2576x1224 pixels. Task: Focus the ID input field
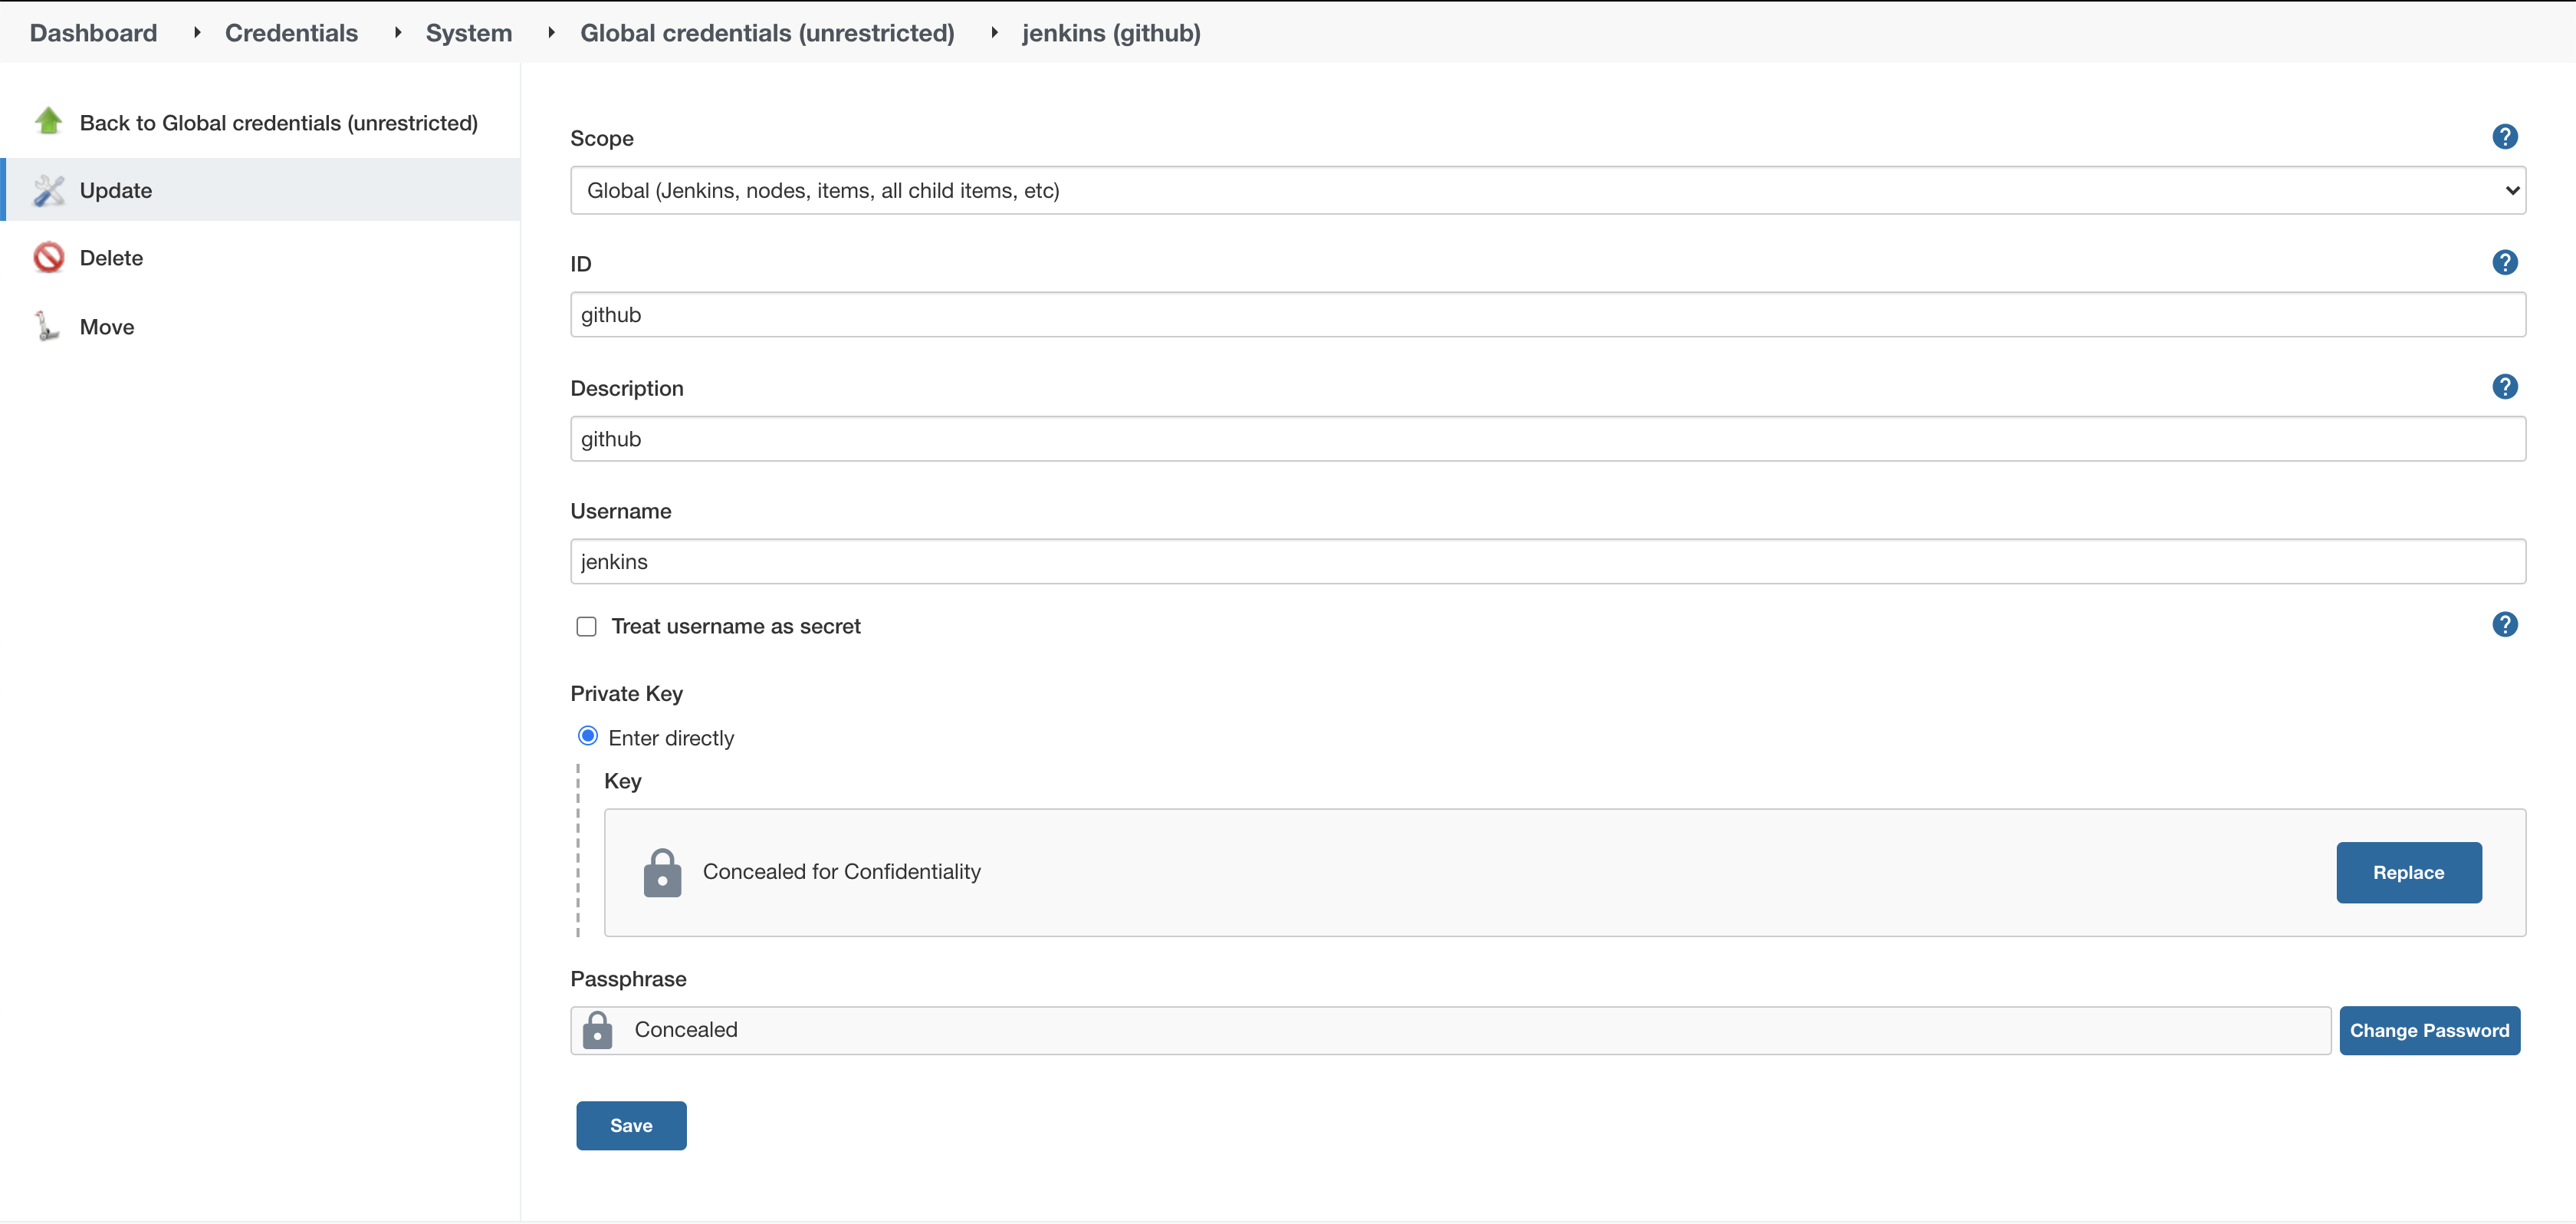coord(1547,315)
